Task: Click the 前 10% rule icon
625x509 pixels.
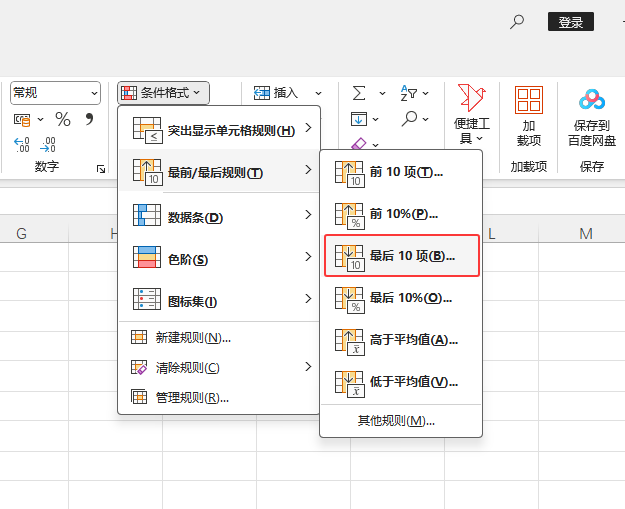Action: pos(350,216)
